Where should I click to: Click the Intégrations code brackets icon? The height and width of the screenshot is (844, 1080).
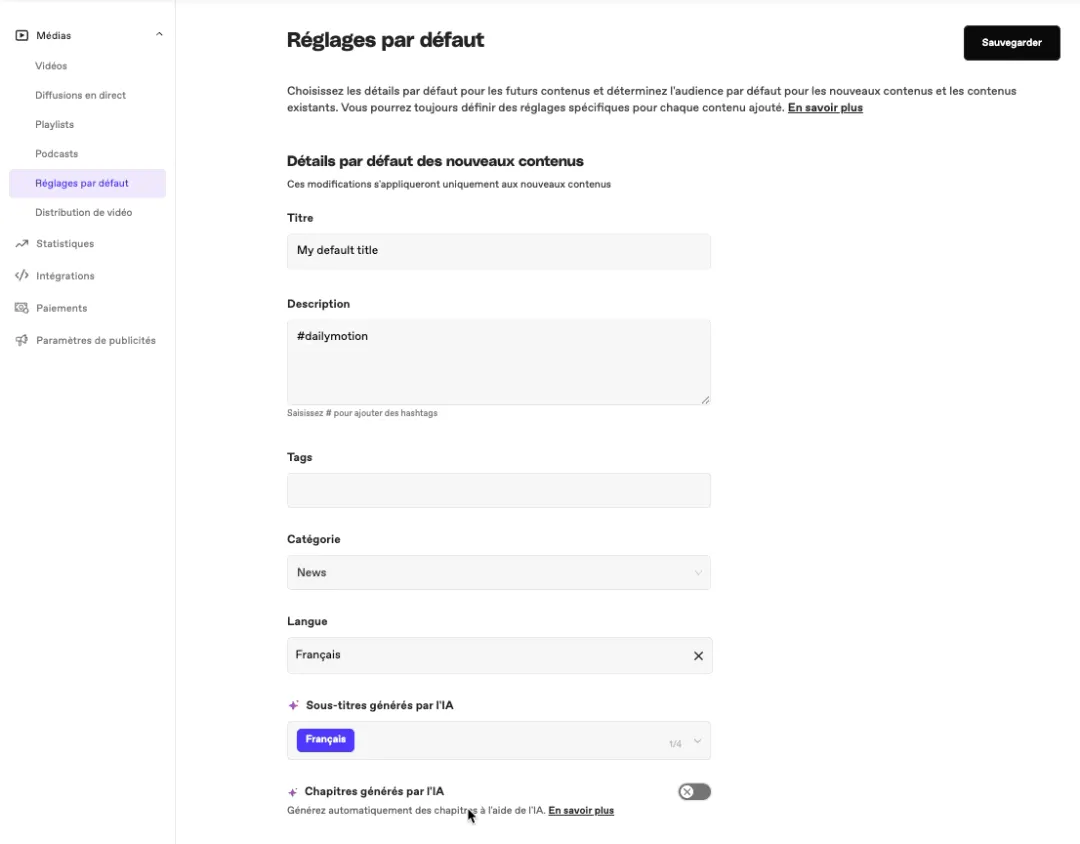coord(22,276)
